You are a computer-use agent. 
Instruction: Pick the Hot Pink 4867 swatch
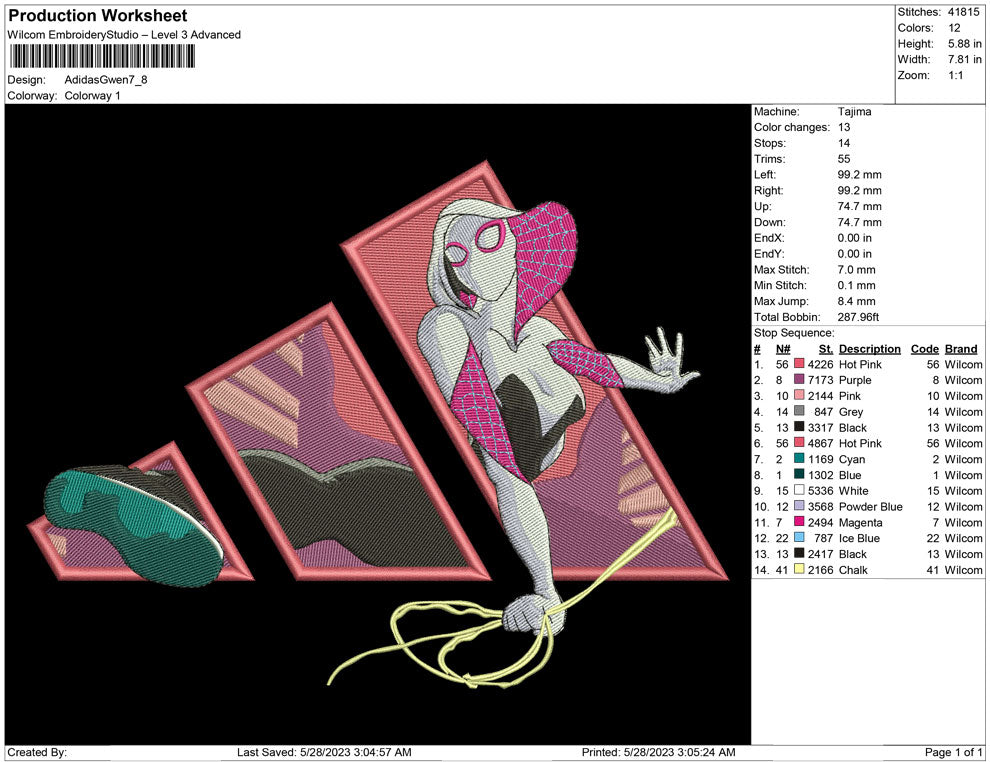(799, 443)
